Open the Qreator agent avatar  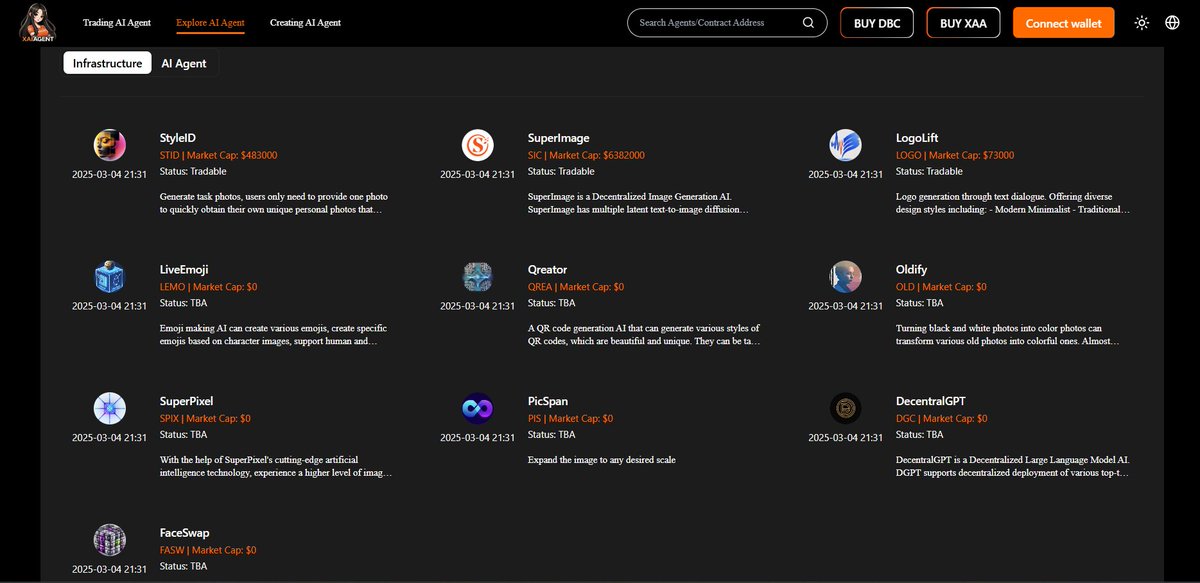pyautogui.click(x=478, y=277)
